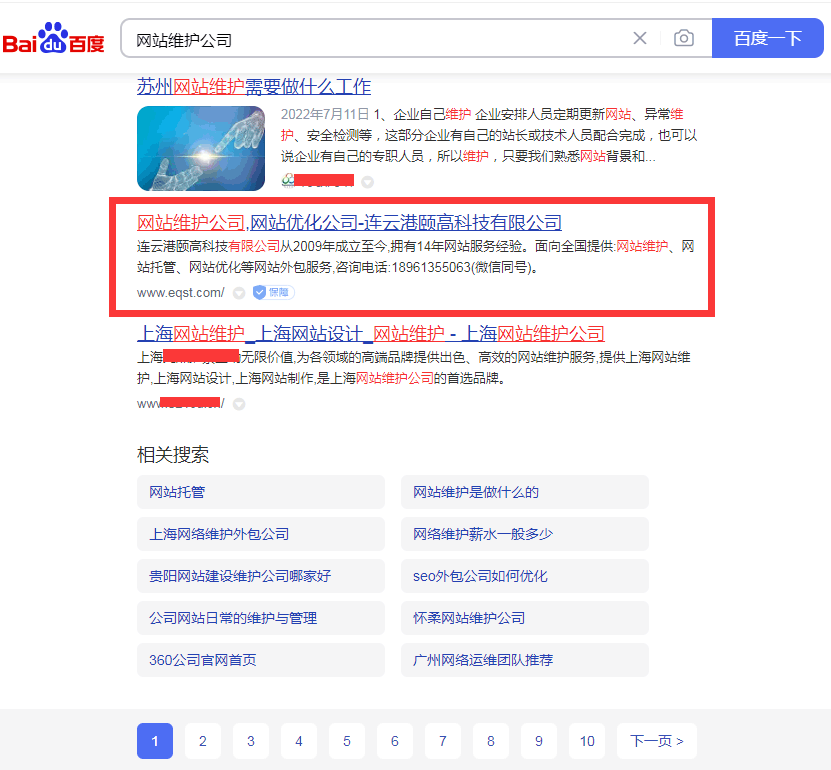
Task: Click the 相关搜索 heading text
Action: tap(173, 455)
